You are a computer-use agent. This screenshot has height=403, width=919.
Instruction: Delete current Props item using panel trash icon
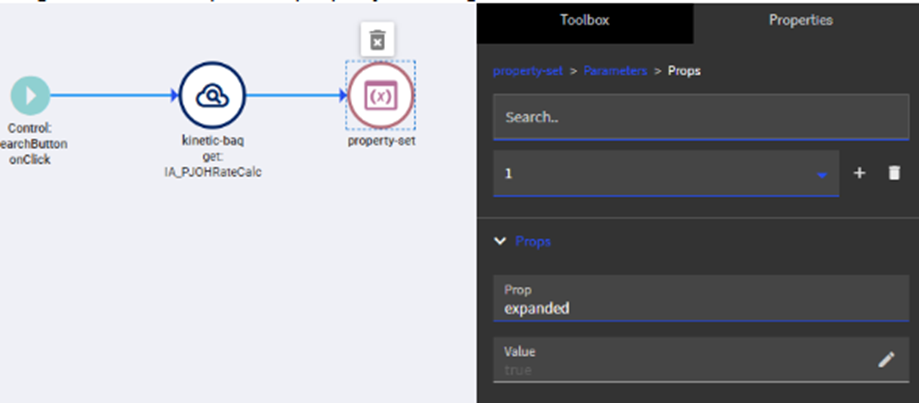pyautogui.click(x=894, y=173)
